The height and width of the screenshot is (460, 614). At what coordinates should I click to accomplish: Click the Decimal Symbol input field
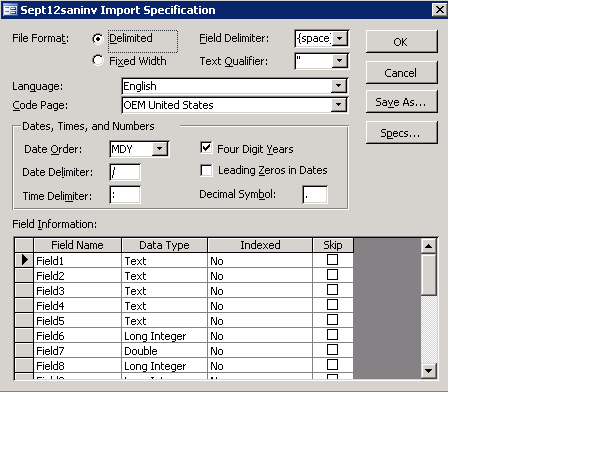[x=314, y=194]
